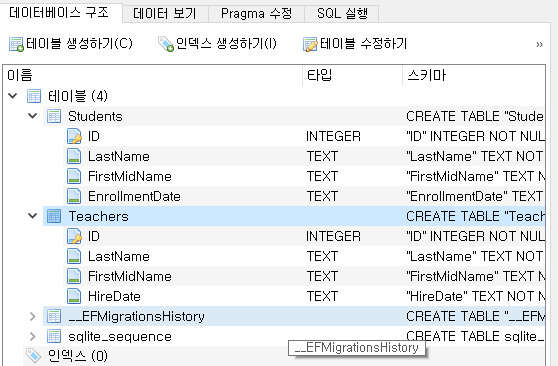The width and height of the screenshot is (558, 366).
Task: Click the 타입 column header
Action: (353, 75)
